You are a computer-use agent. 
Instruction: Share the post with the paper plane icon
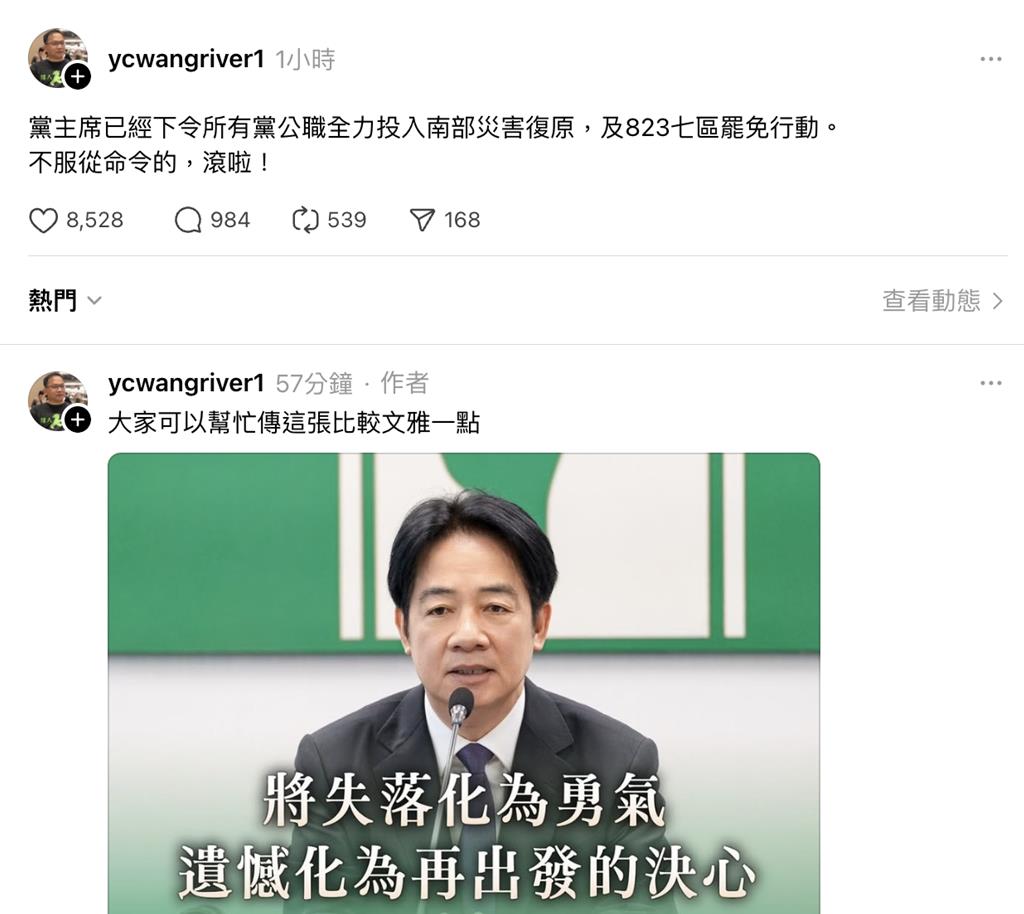422,220
